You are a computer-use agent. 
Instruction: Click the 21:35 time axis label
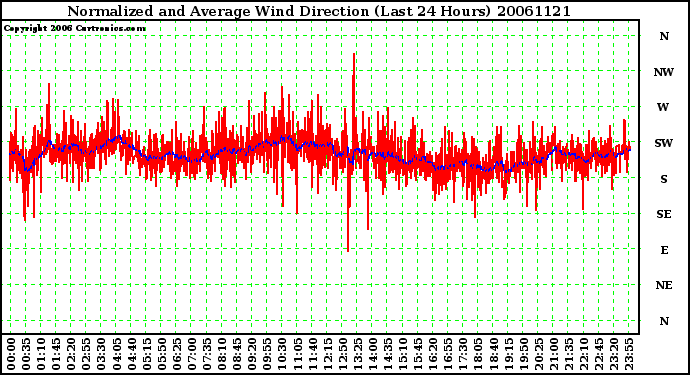569,354
